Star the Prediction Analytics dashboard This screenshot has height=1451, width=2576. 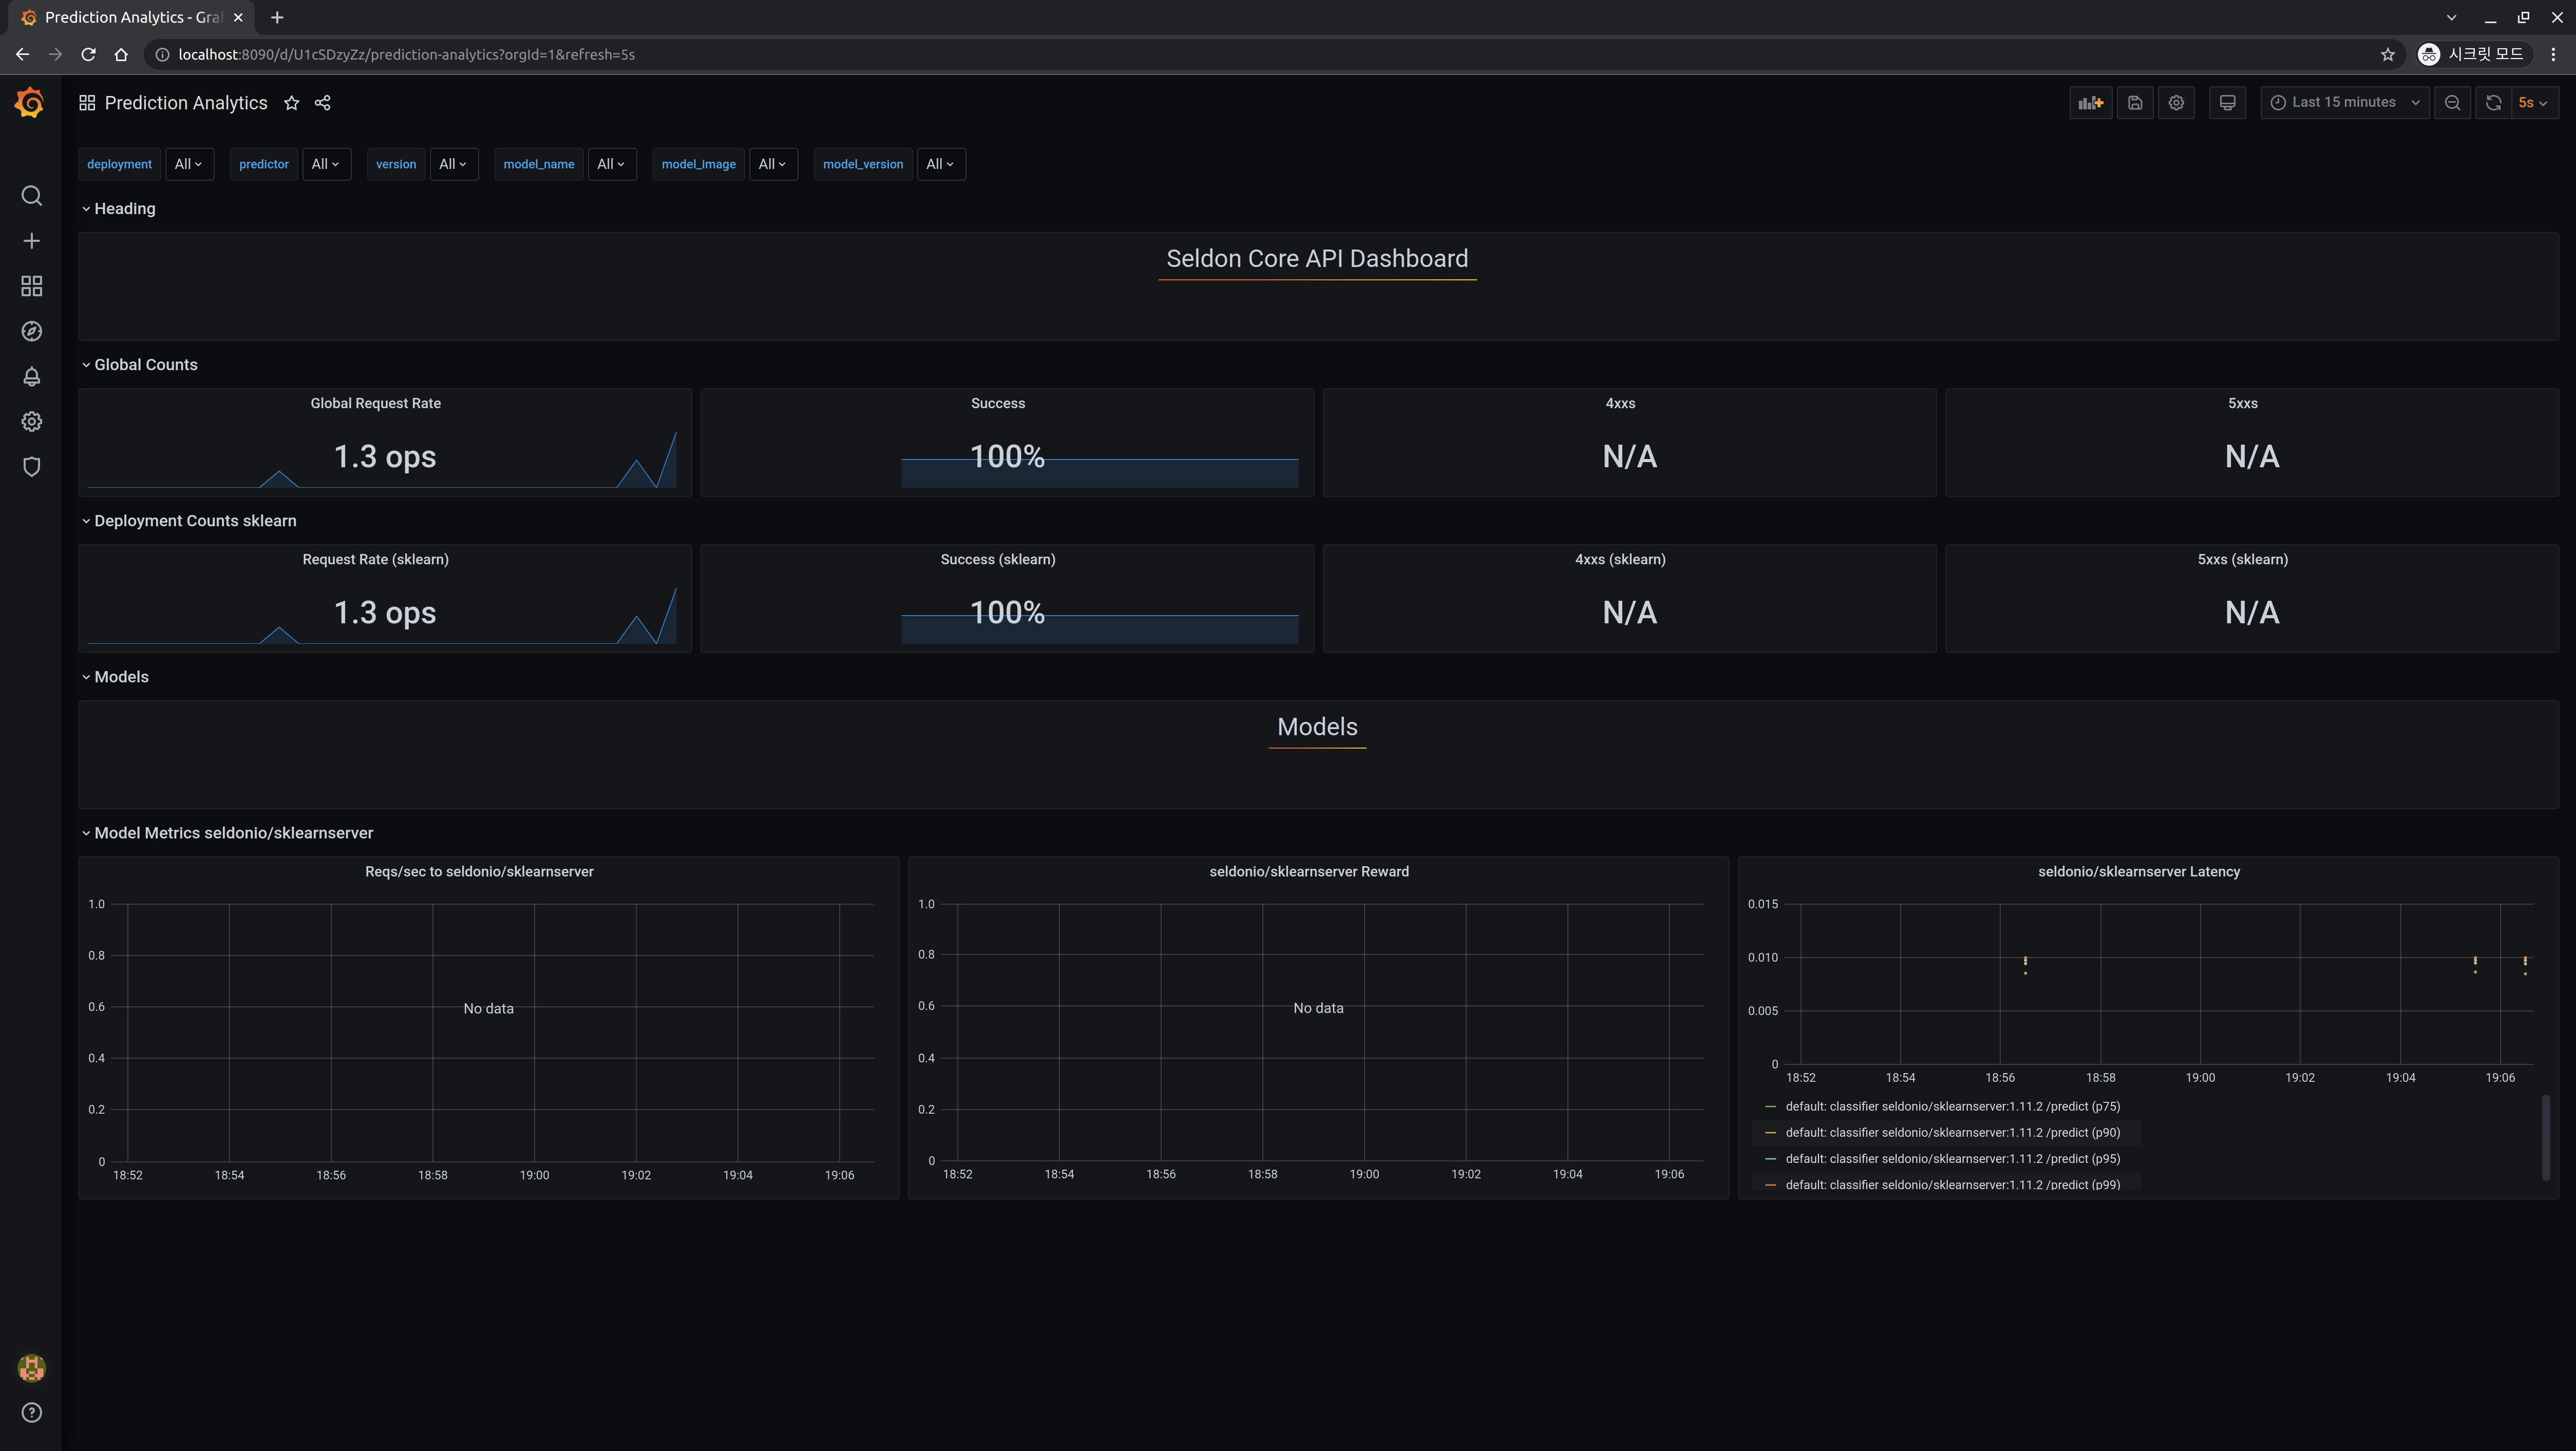point(291,103)
